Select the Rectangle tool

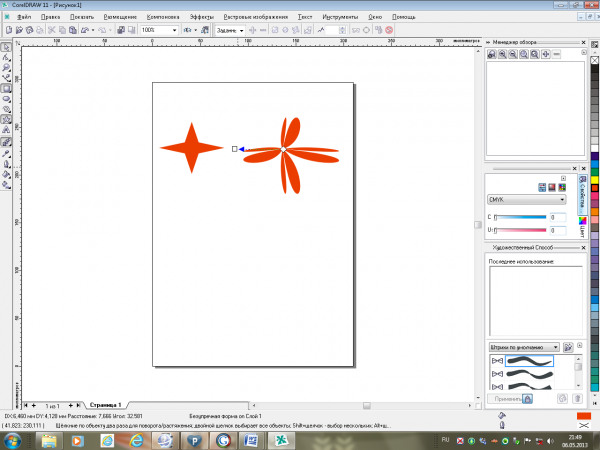coord(6,88)
